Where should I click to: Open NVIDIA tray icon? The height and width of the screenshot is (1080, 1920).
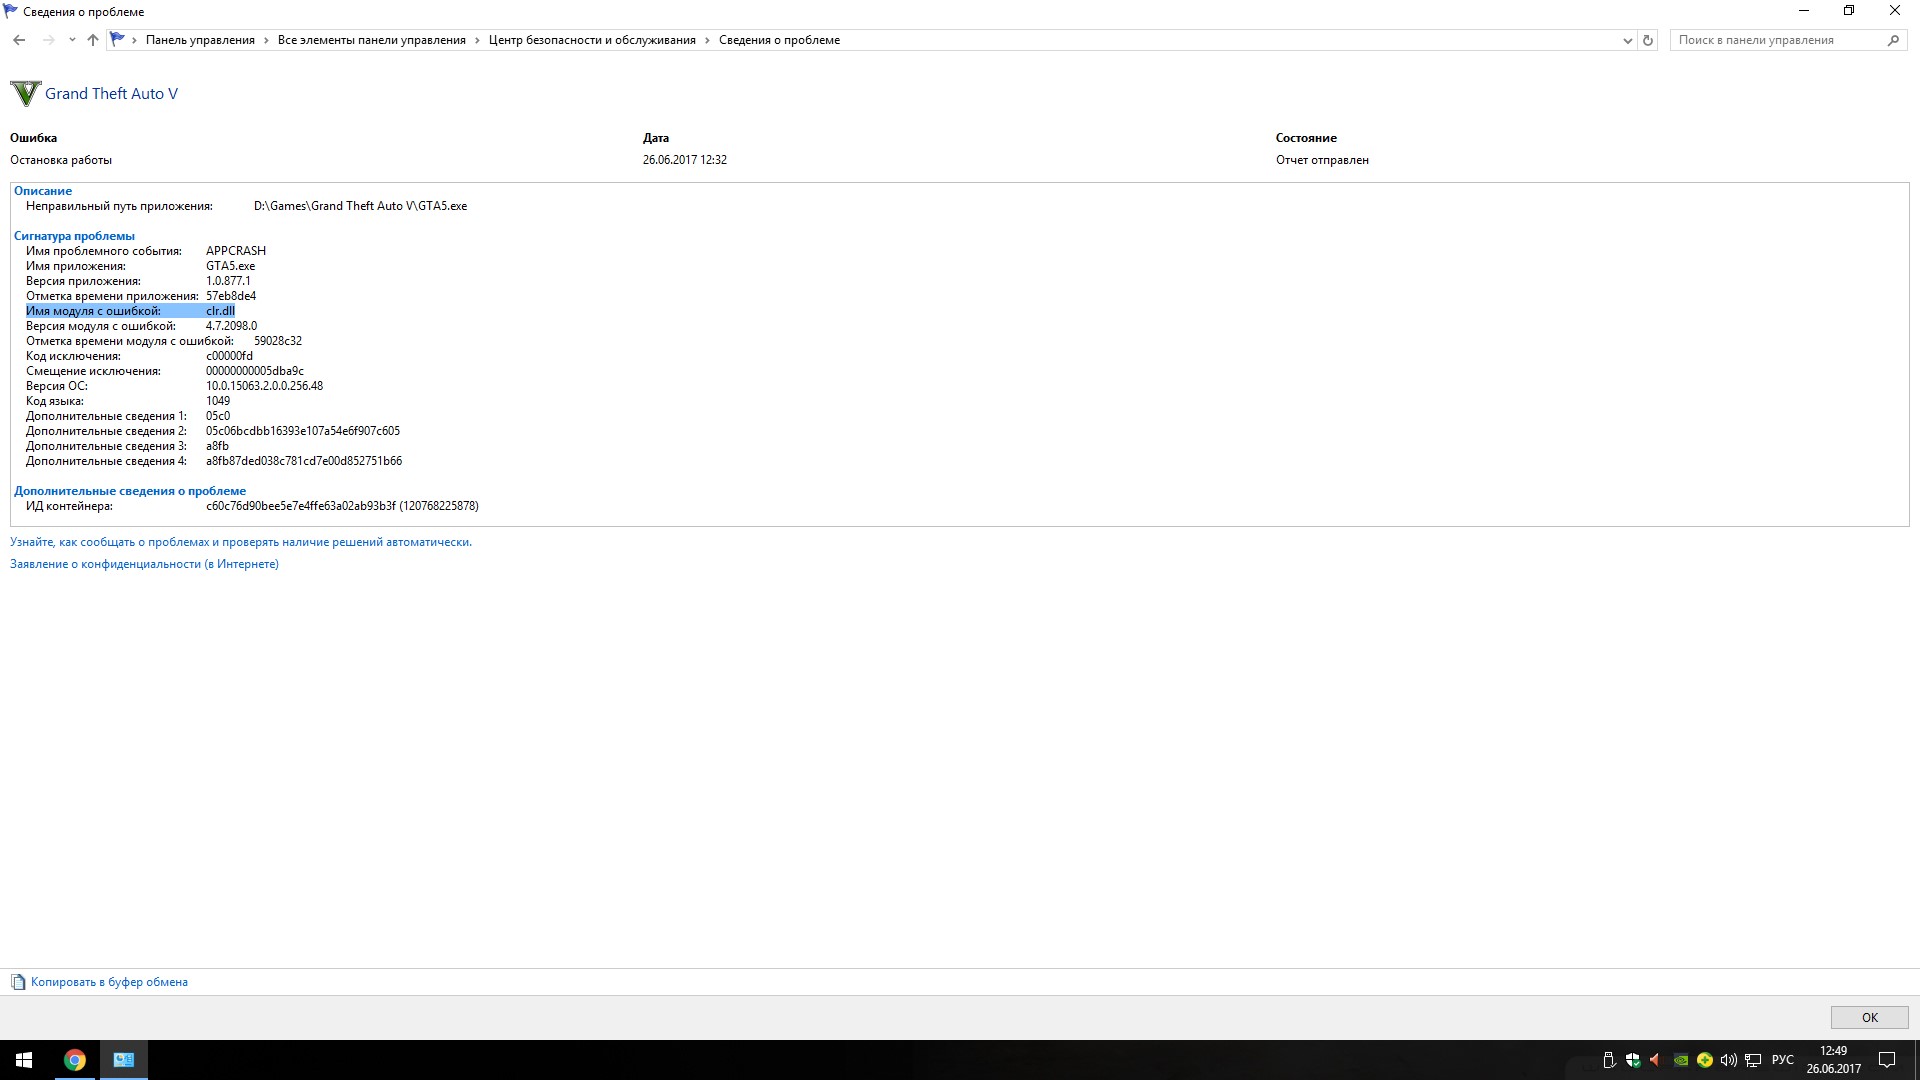1681,1060
